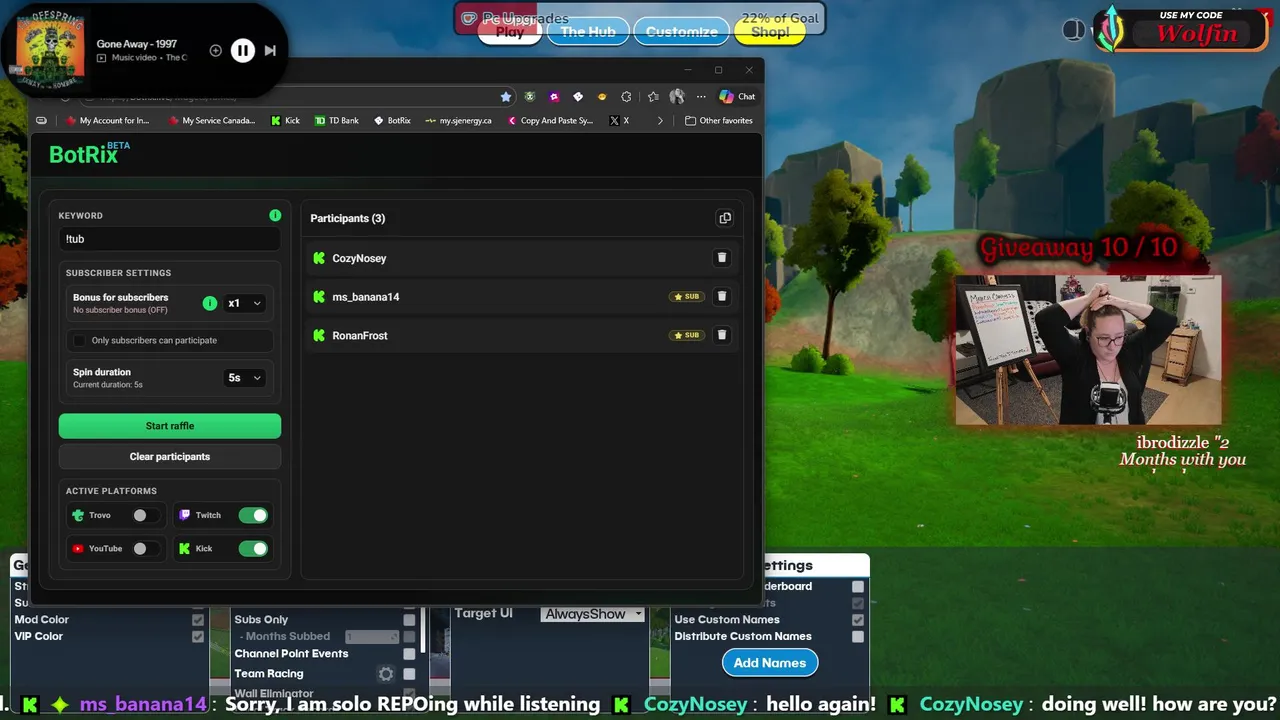Click Add Names button
Image resolution: width=1280 pixels, height=720 pixels.
pos(770,663)
